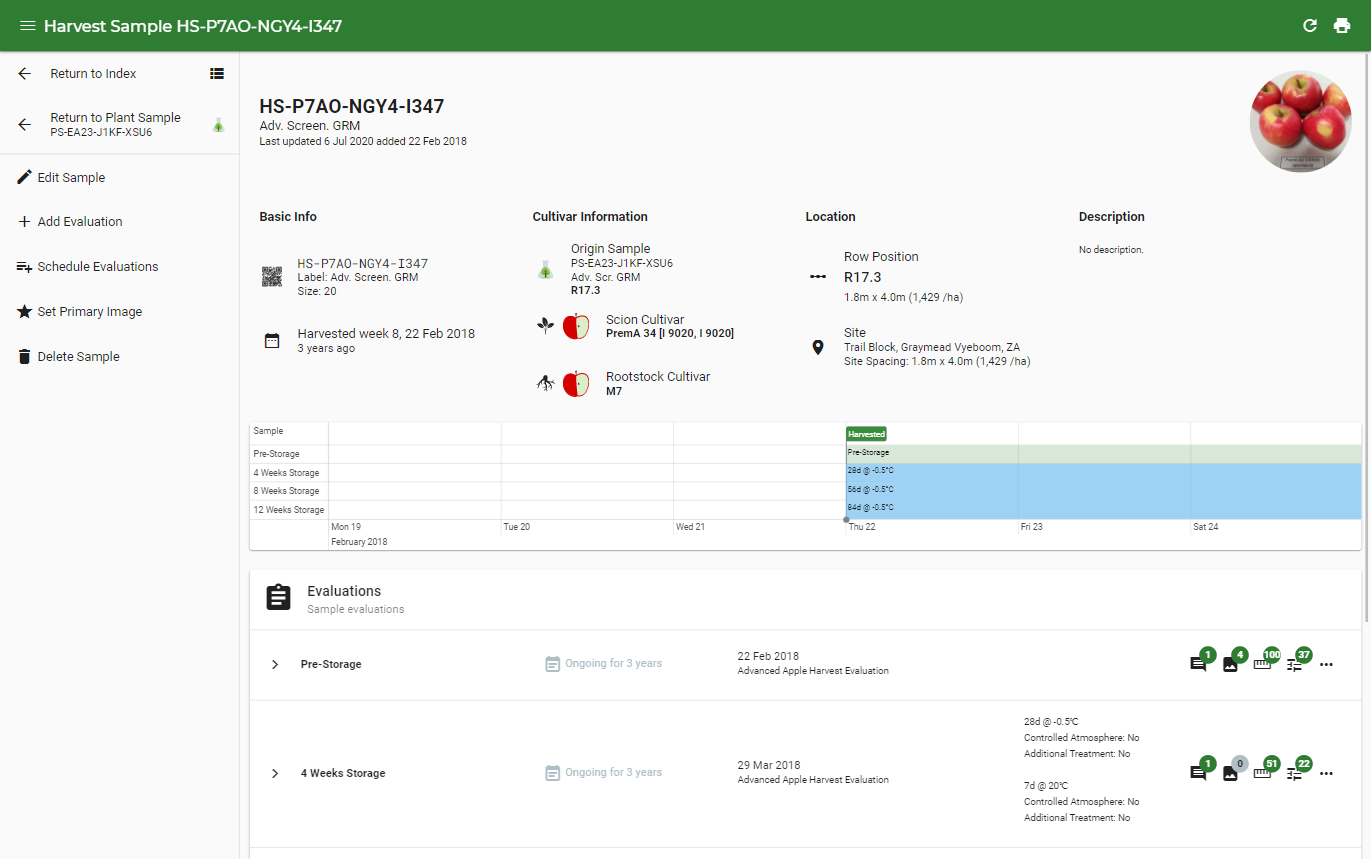
Task: Go to Return to Plant Sample PS-EA23-J1KF-XSU6
Action: pos(116,124)
